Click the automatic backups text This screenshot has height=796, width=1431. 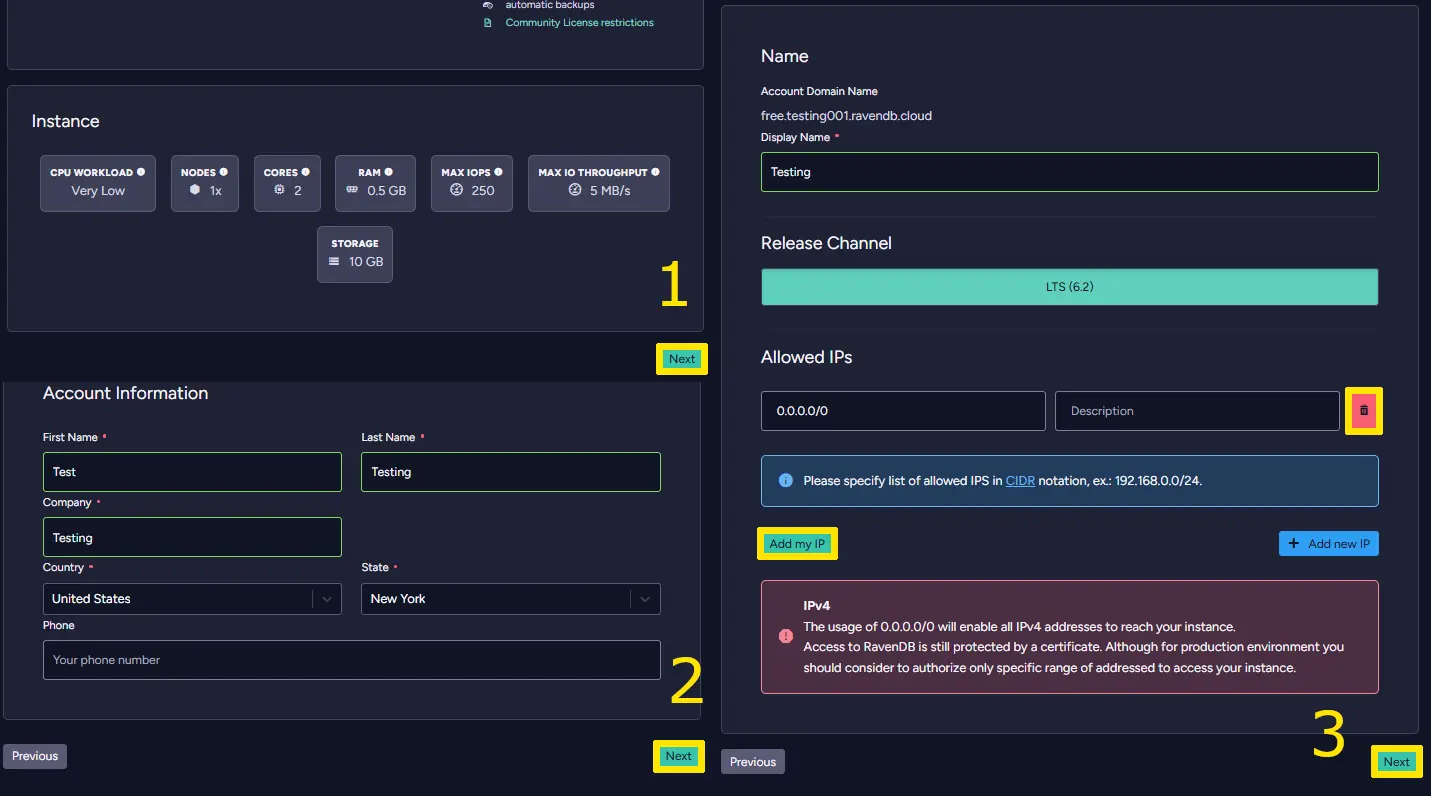click(550, 5)
